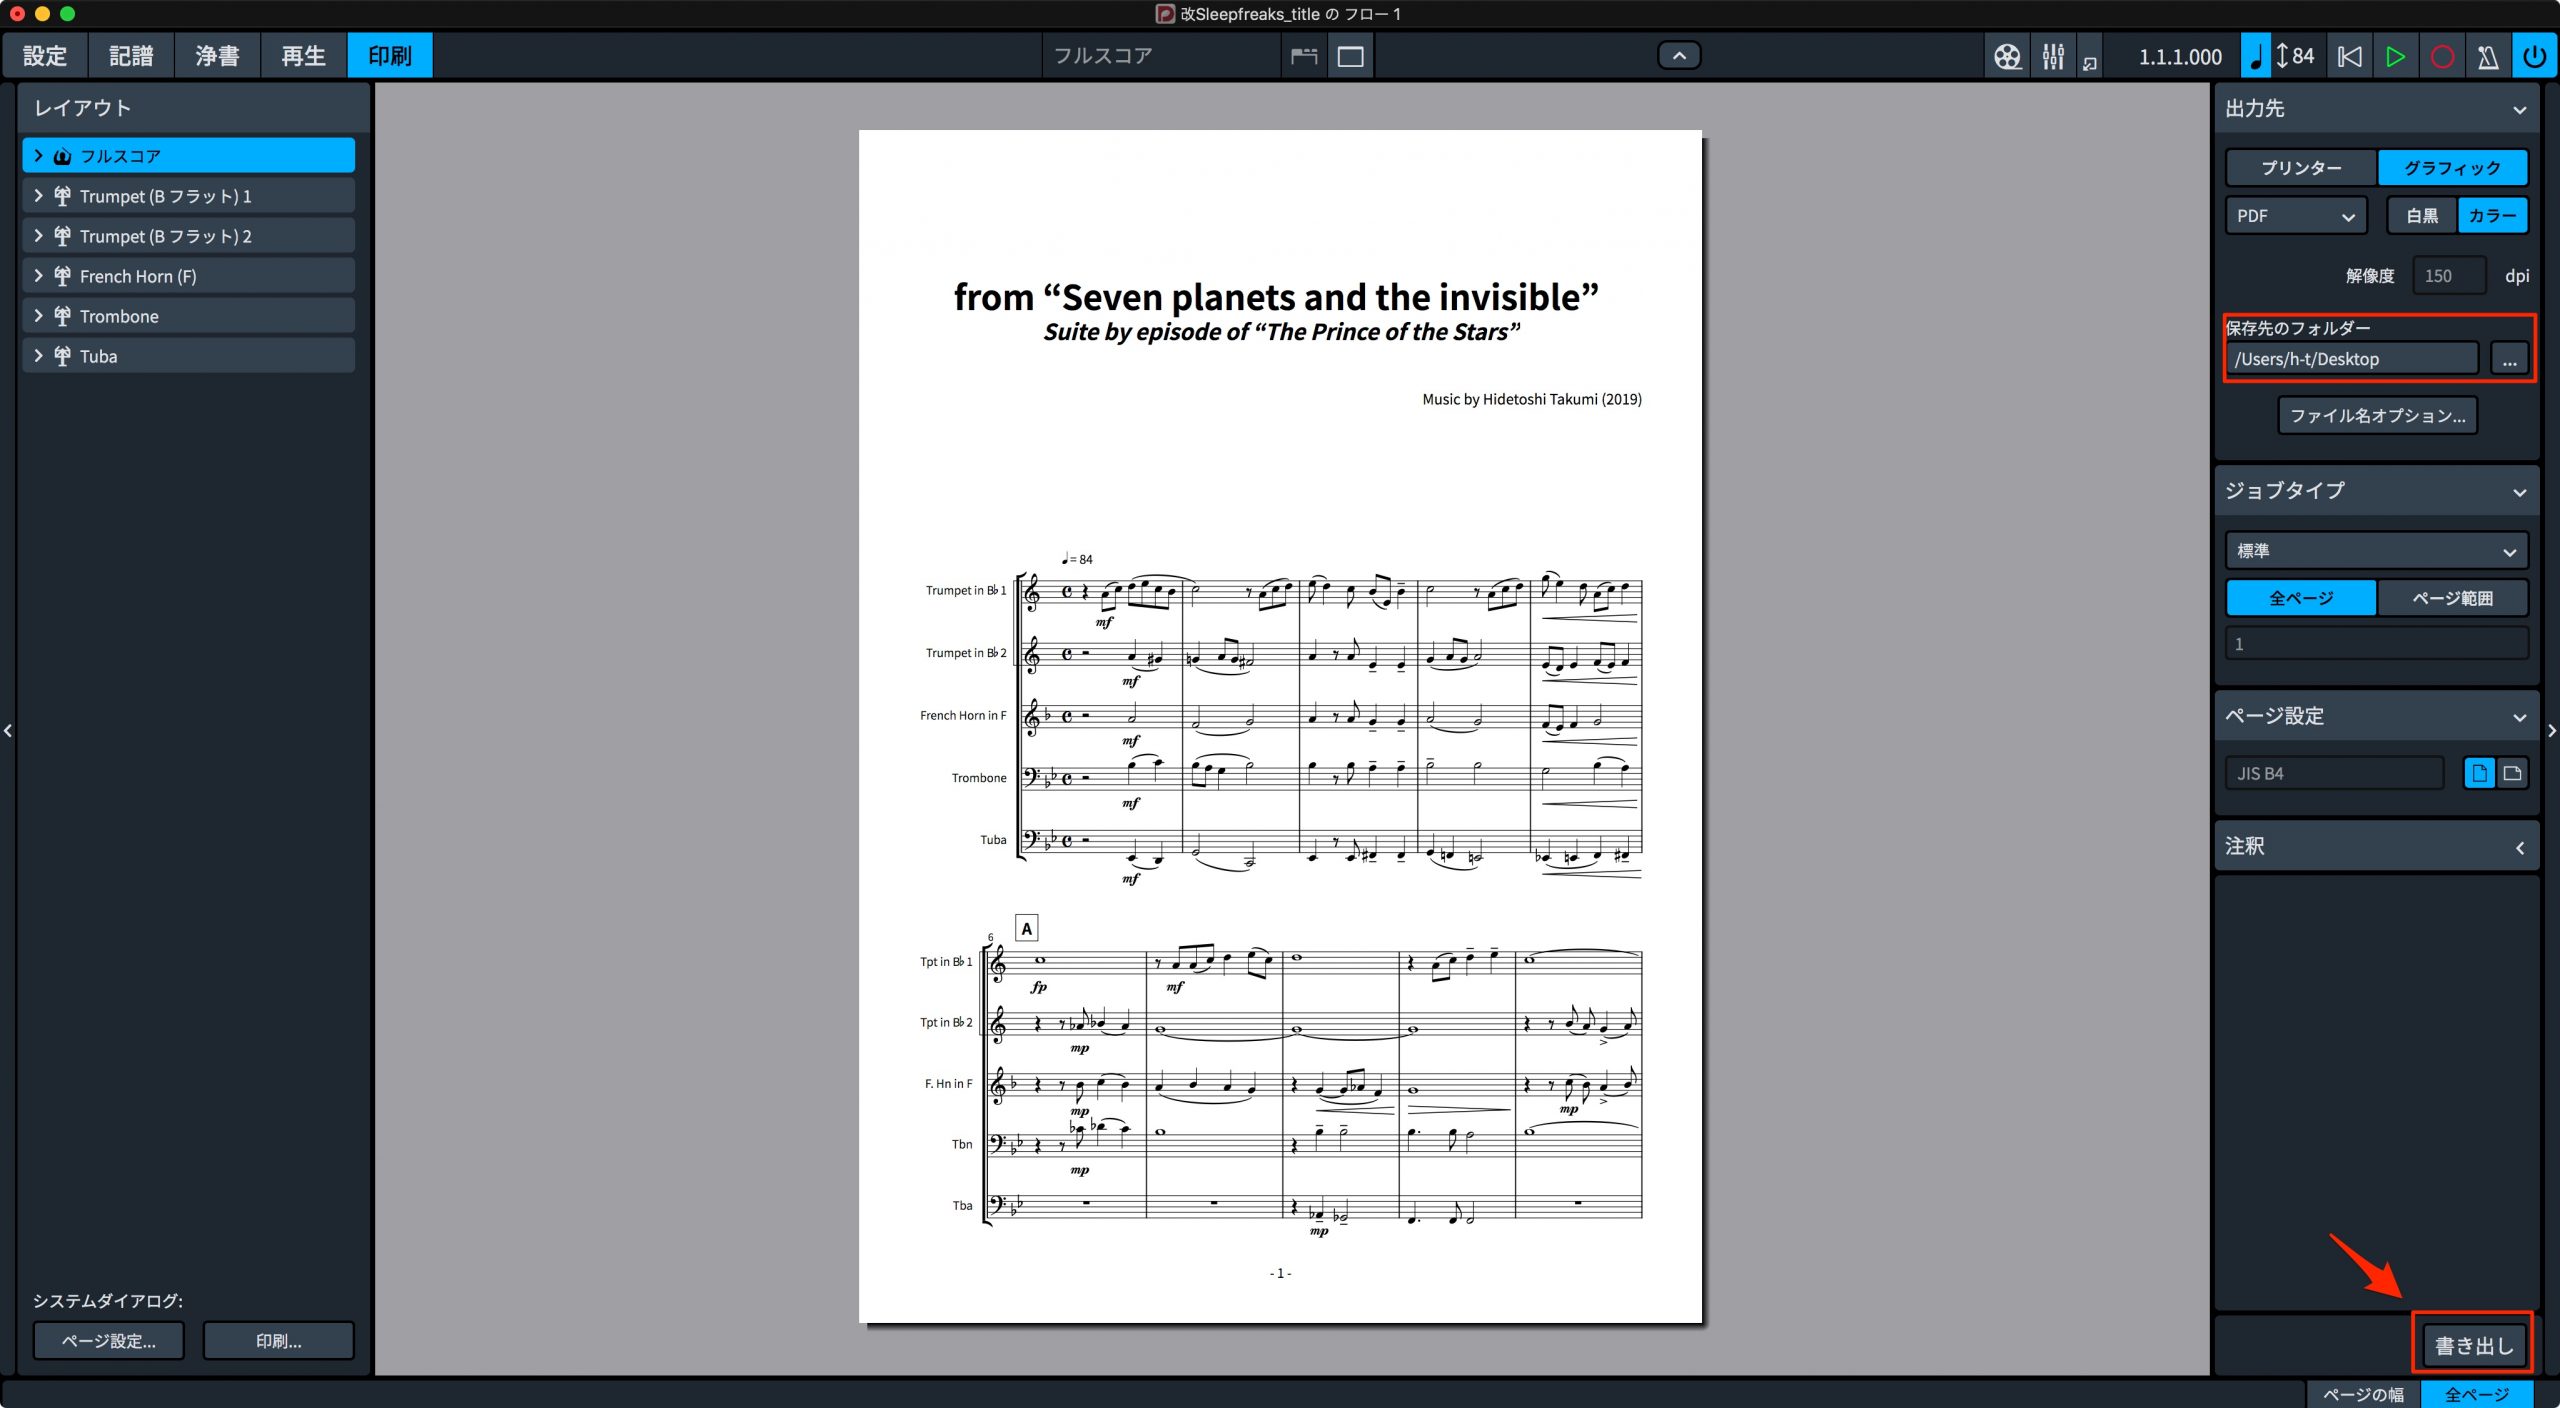Image resolution: width=2560 pixels, height=1408 pixels.
Task: Click the フルスコア layout icon
Action: [62, 156]
